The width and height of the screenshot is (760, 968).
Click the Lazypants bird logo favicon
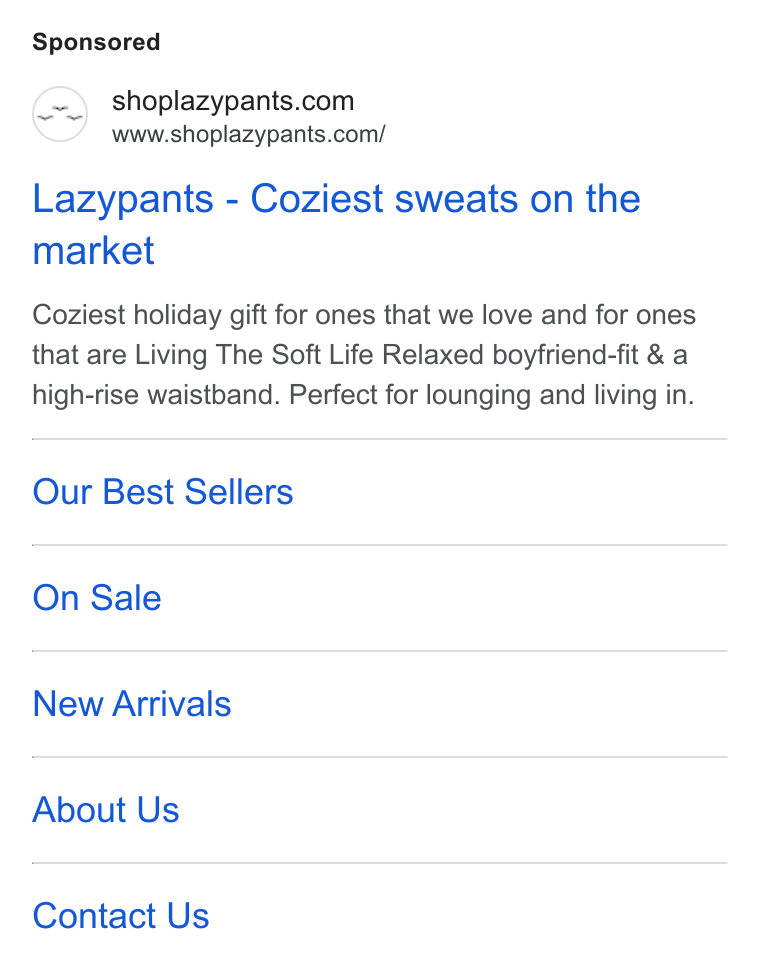(x=60, y=114)
